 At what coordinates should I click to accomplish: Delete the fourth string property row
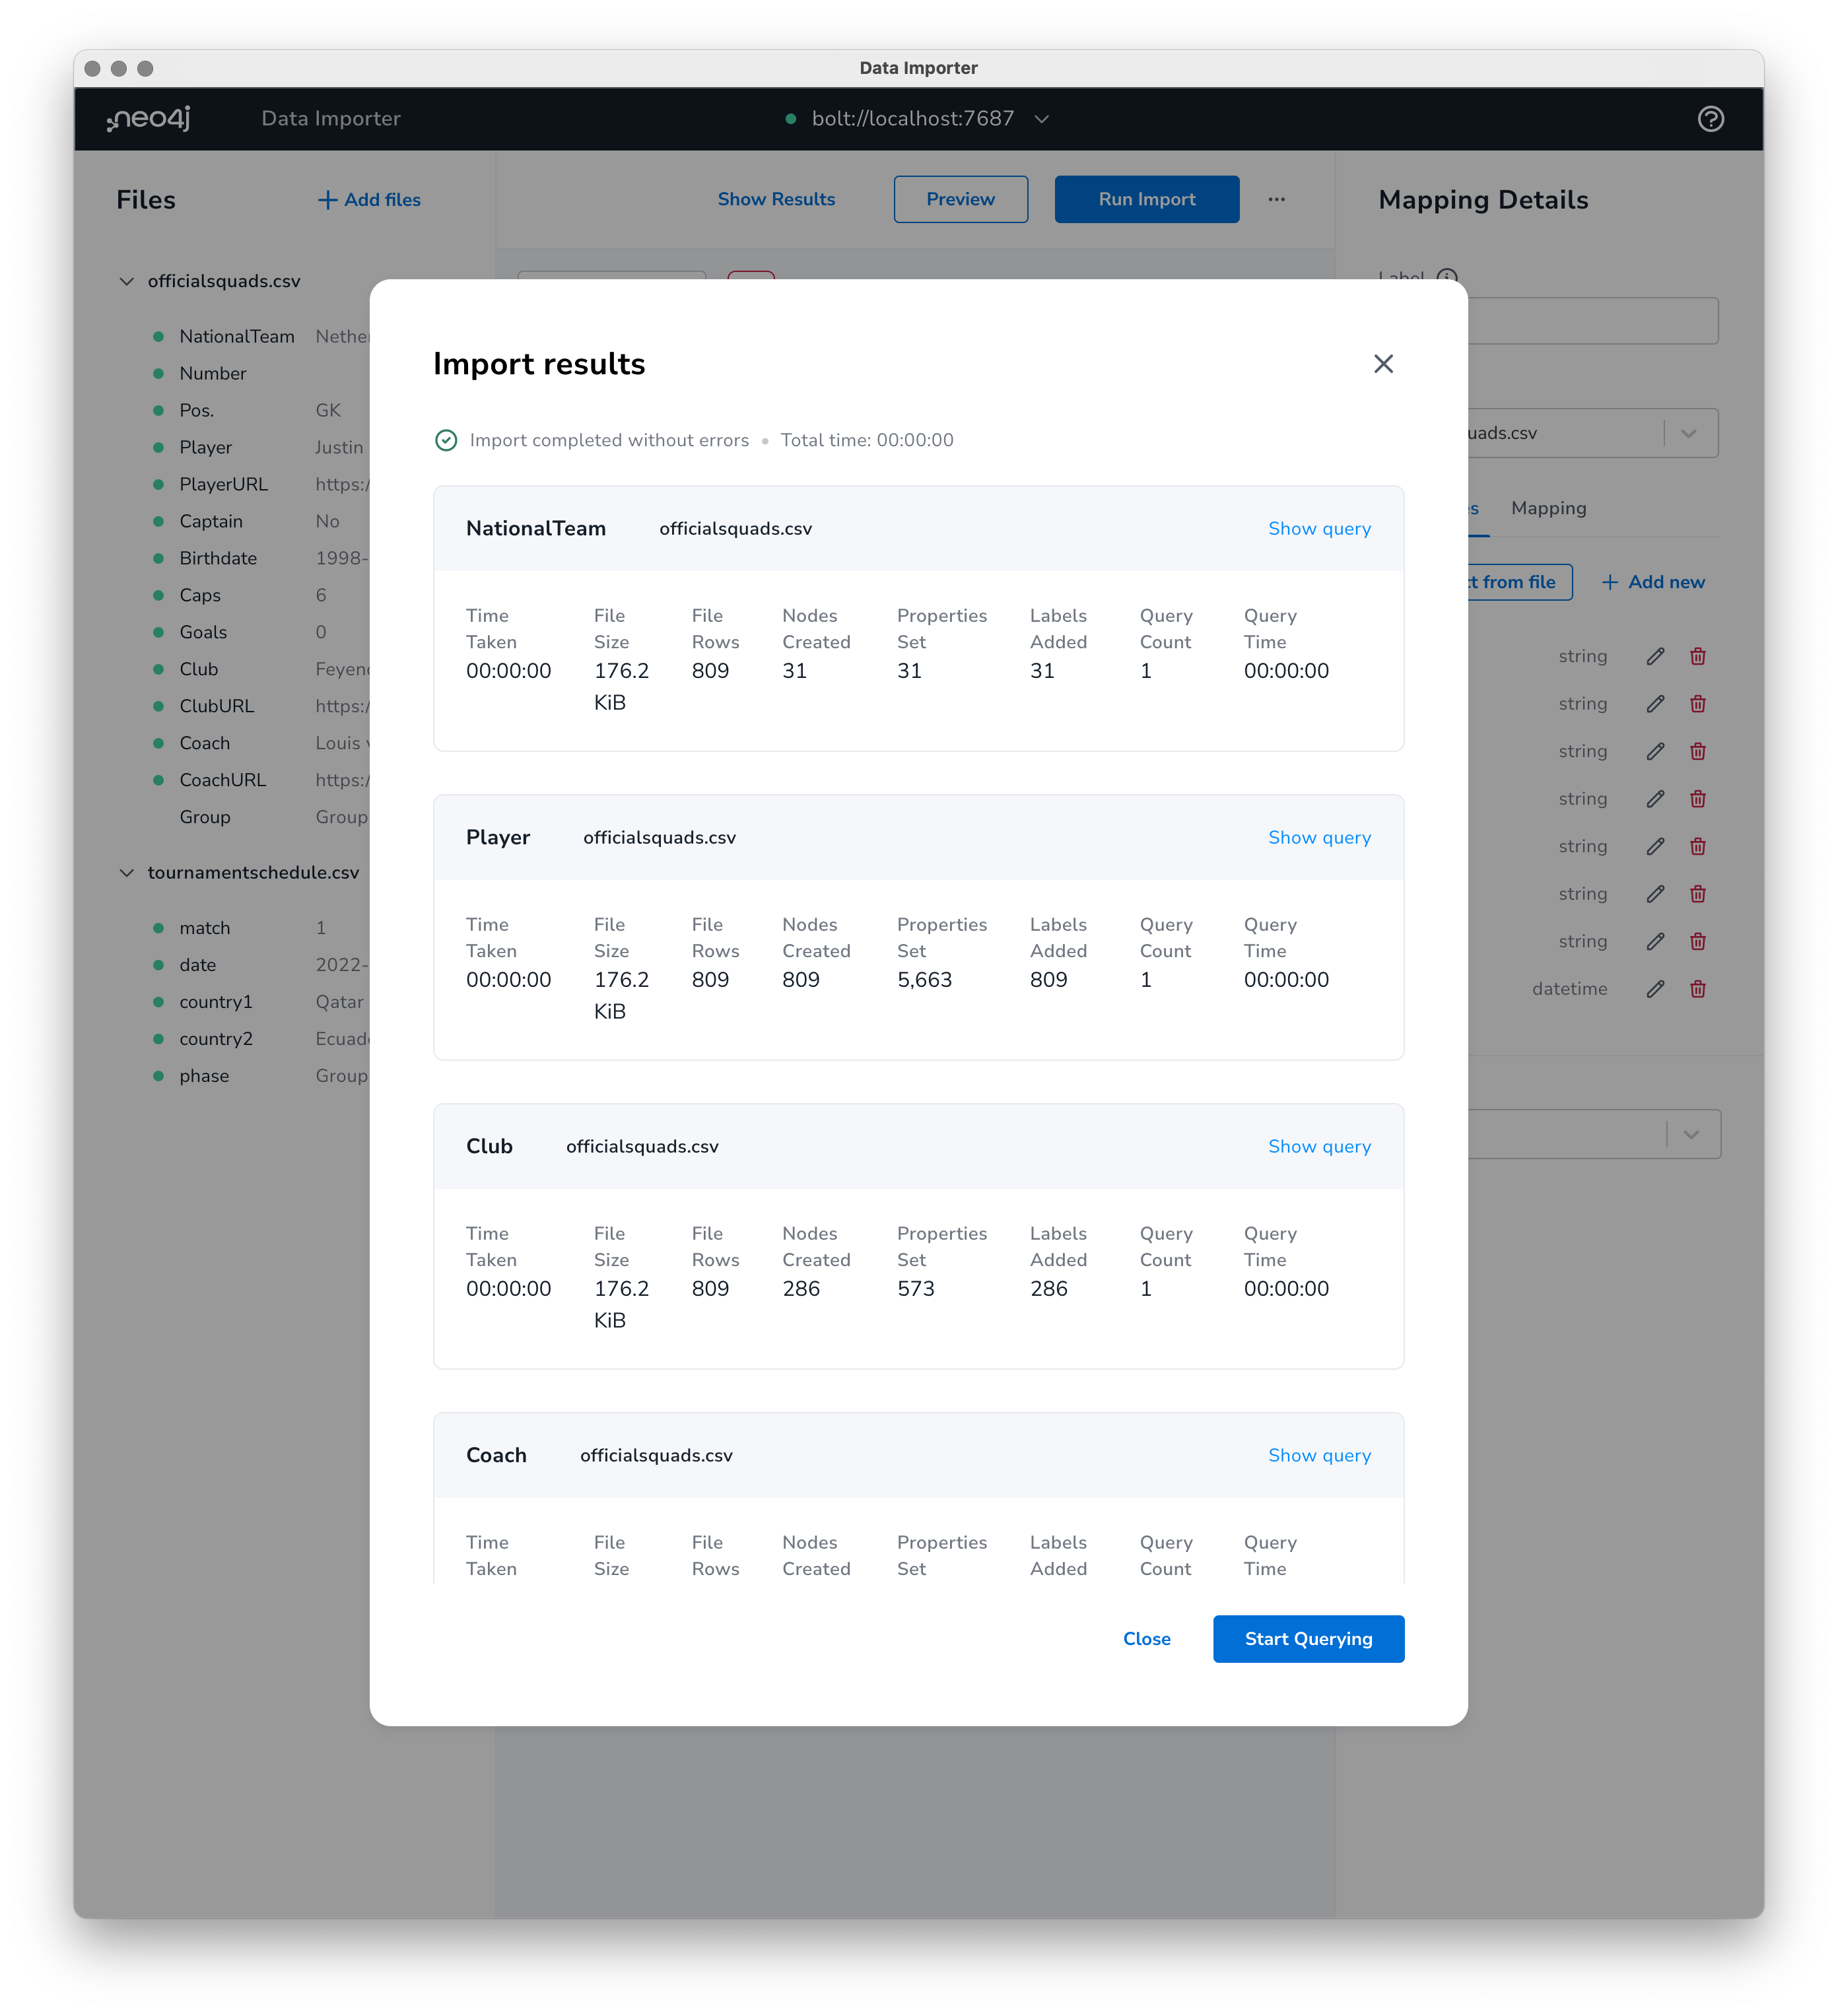click(1697, 799)
